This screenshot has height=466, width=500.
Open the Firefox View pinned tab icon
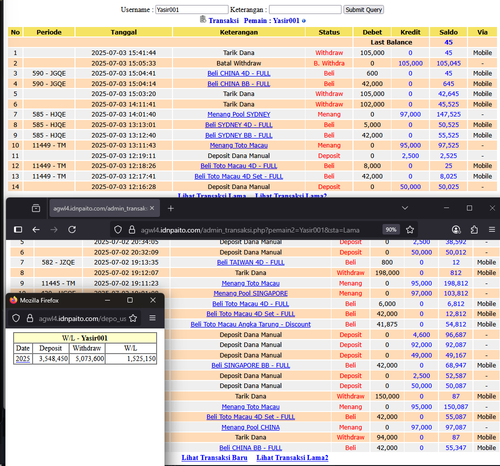36,208
